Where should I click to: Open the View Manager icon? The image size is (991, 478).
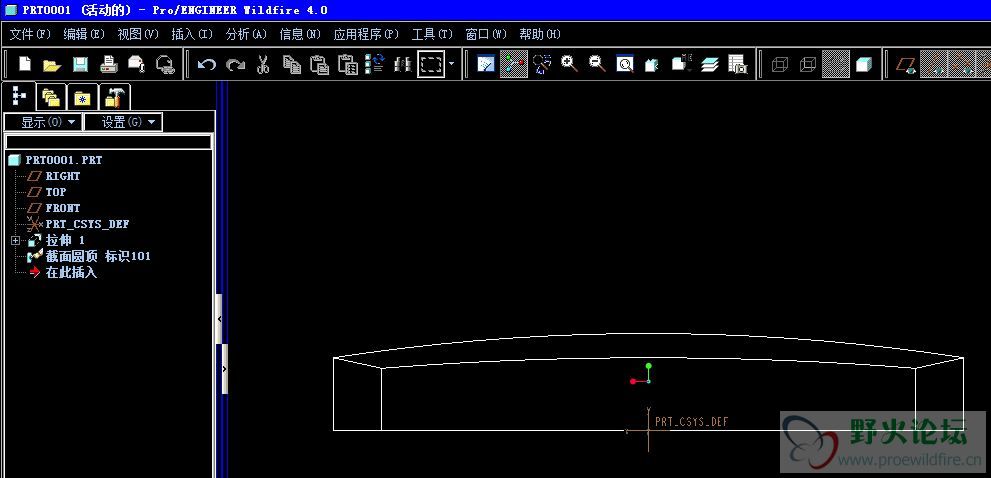point(738,64)
